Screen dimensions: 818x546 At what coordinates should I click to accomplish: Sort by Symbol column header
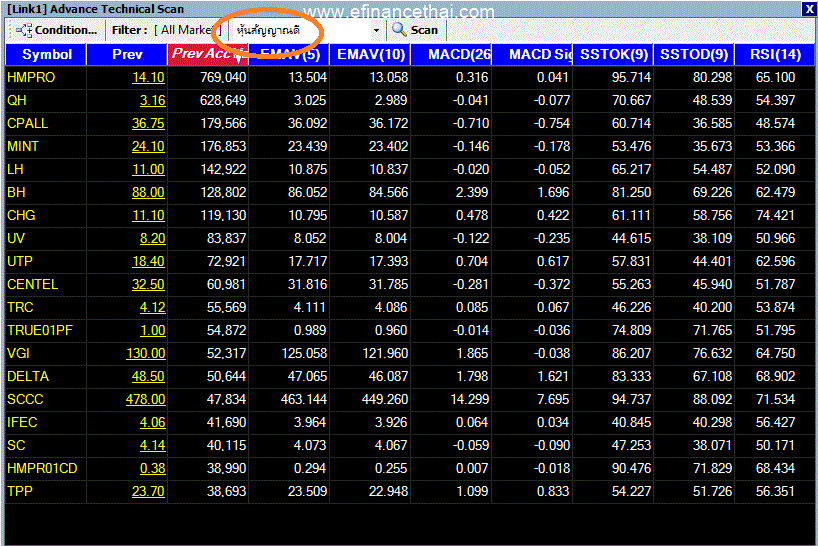pyautogui.click(x=46, y=54)
